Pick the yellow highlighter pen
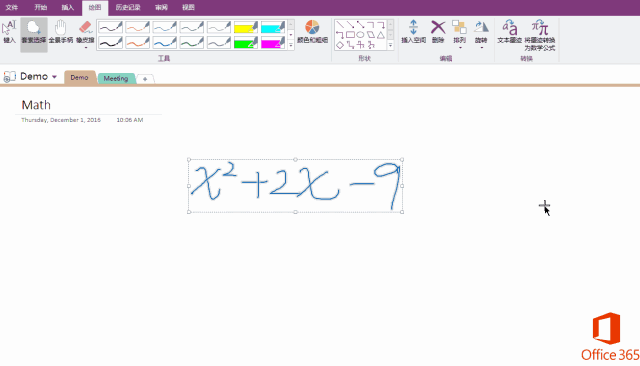Viewport: 640px width, 366px height. click(x=246, y=27)
